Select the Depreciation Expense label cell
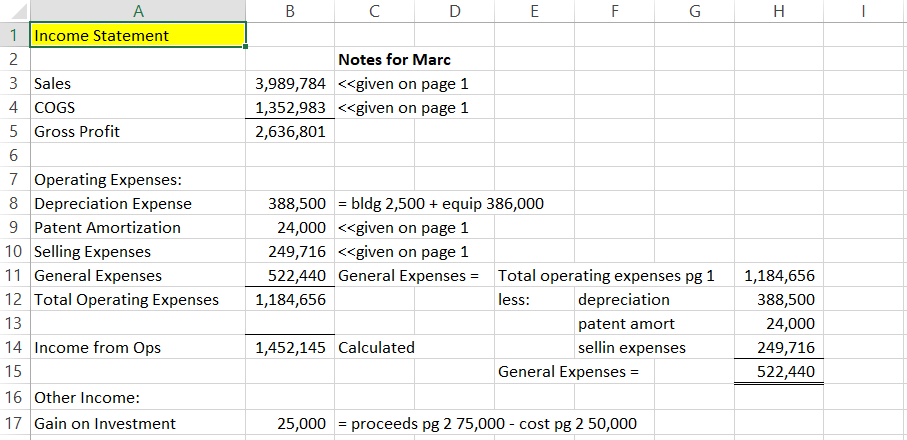This screenshot has width=907, height=440. (x=138, y=204)
